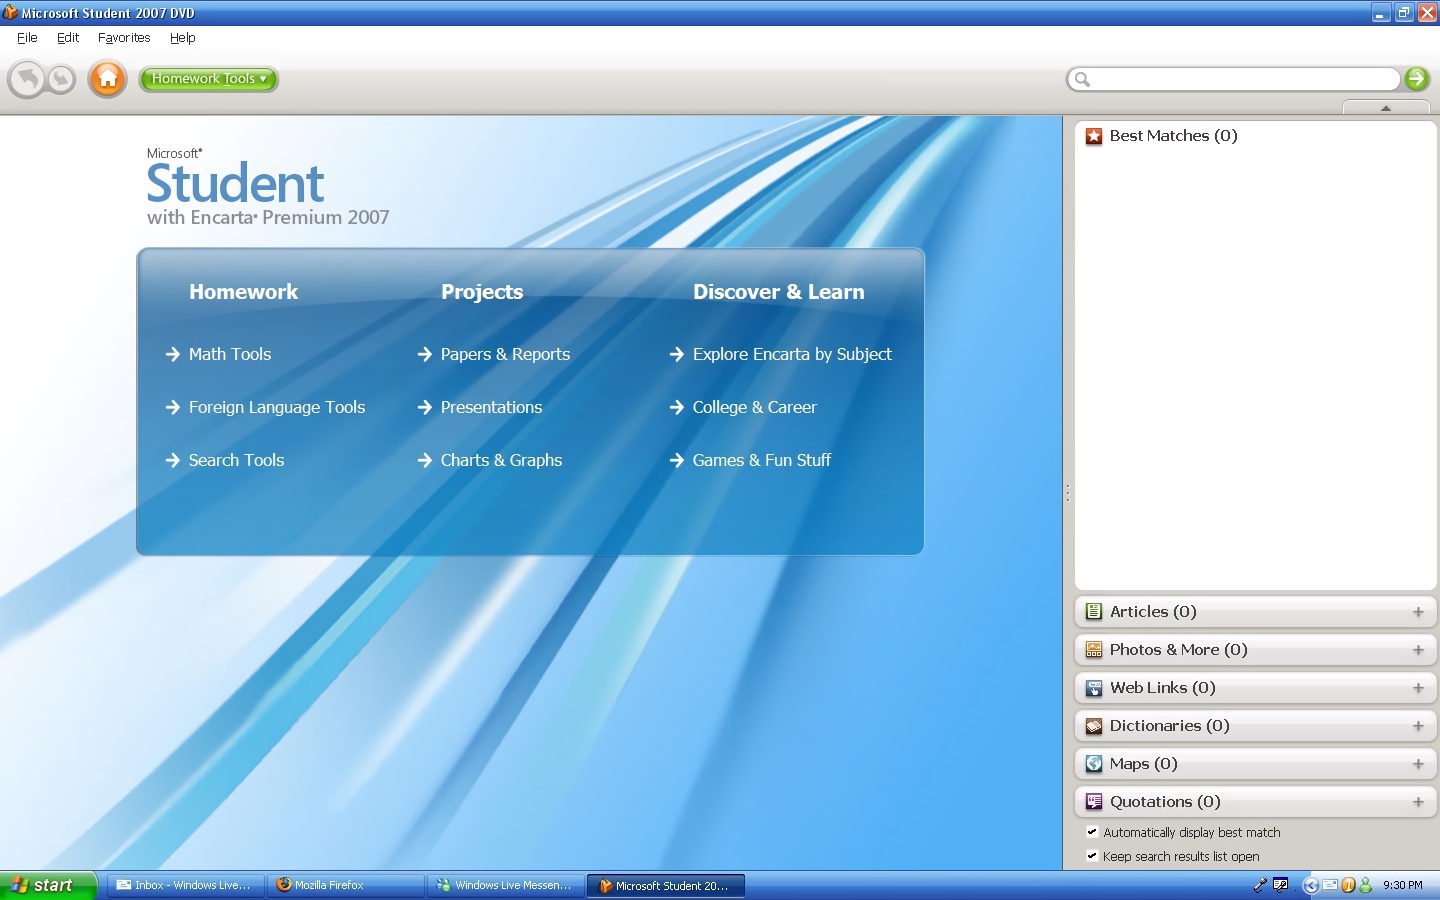Open the Homework Tools dropdown
This screenshot has height=900, width=1440.
(x=208, y=79)
